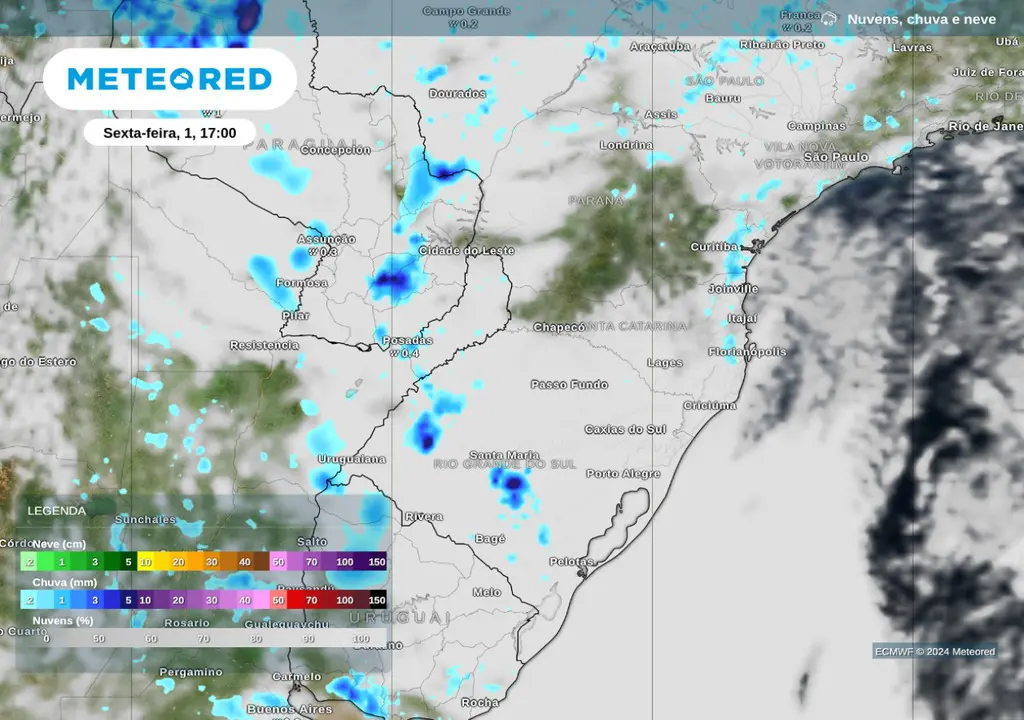The width and height of the screenshot is (1024, 720).
Task: Click the cloud icon beside Nuvens, chuva e neve
Action: [x=829, y=19]
